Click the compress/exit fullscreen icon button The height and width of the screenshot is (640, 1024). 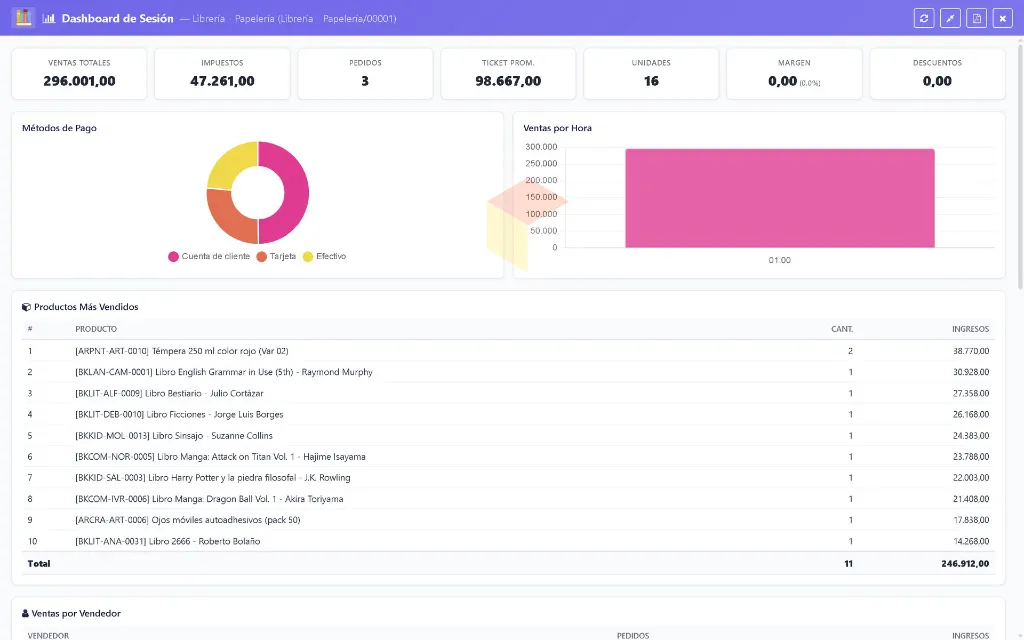[x=950, y=18]
